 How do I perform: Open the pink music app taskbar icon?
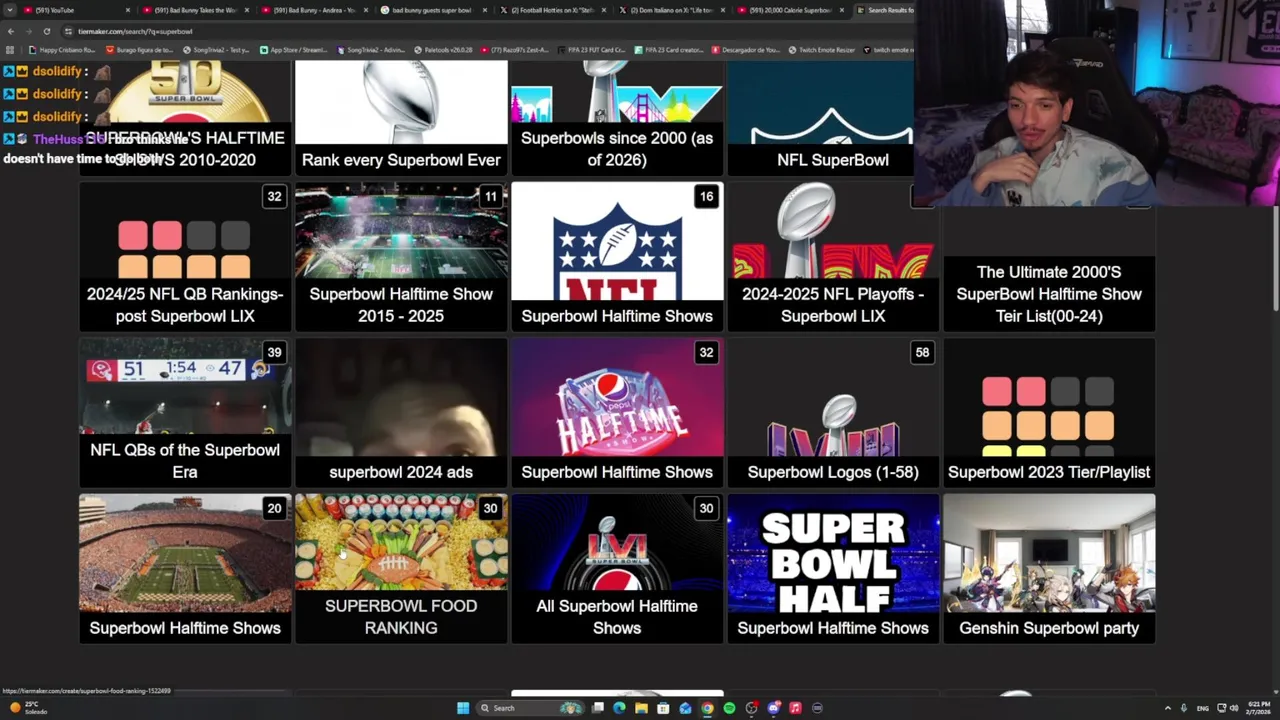click(795, 708)
